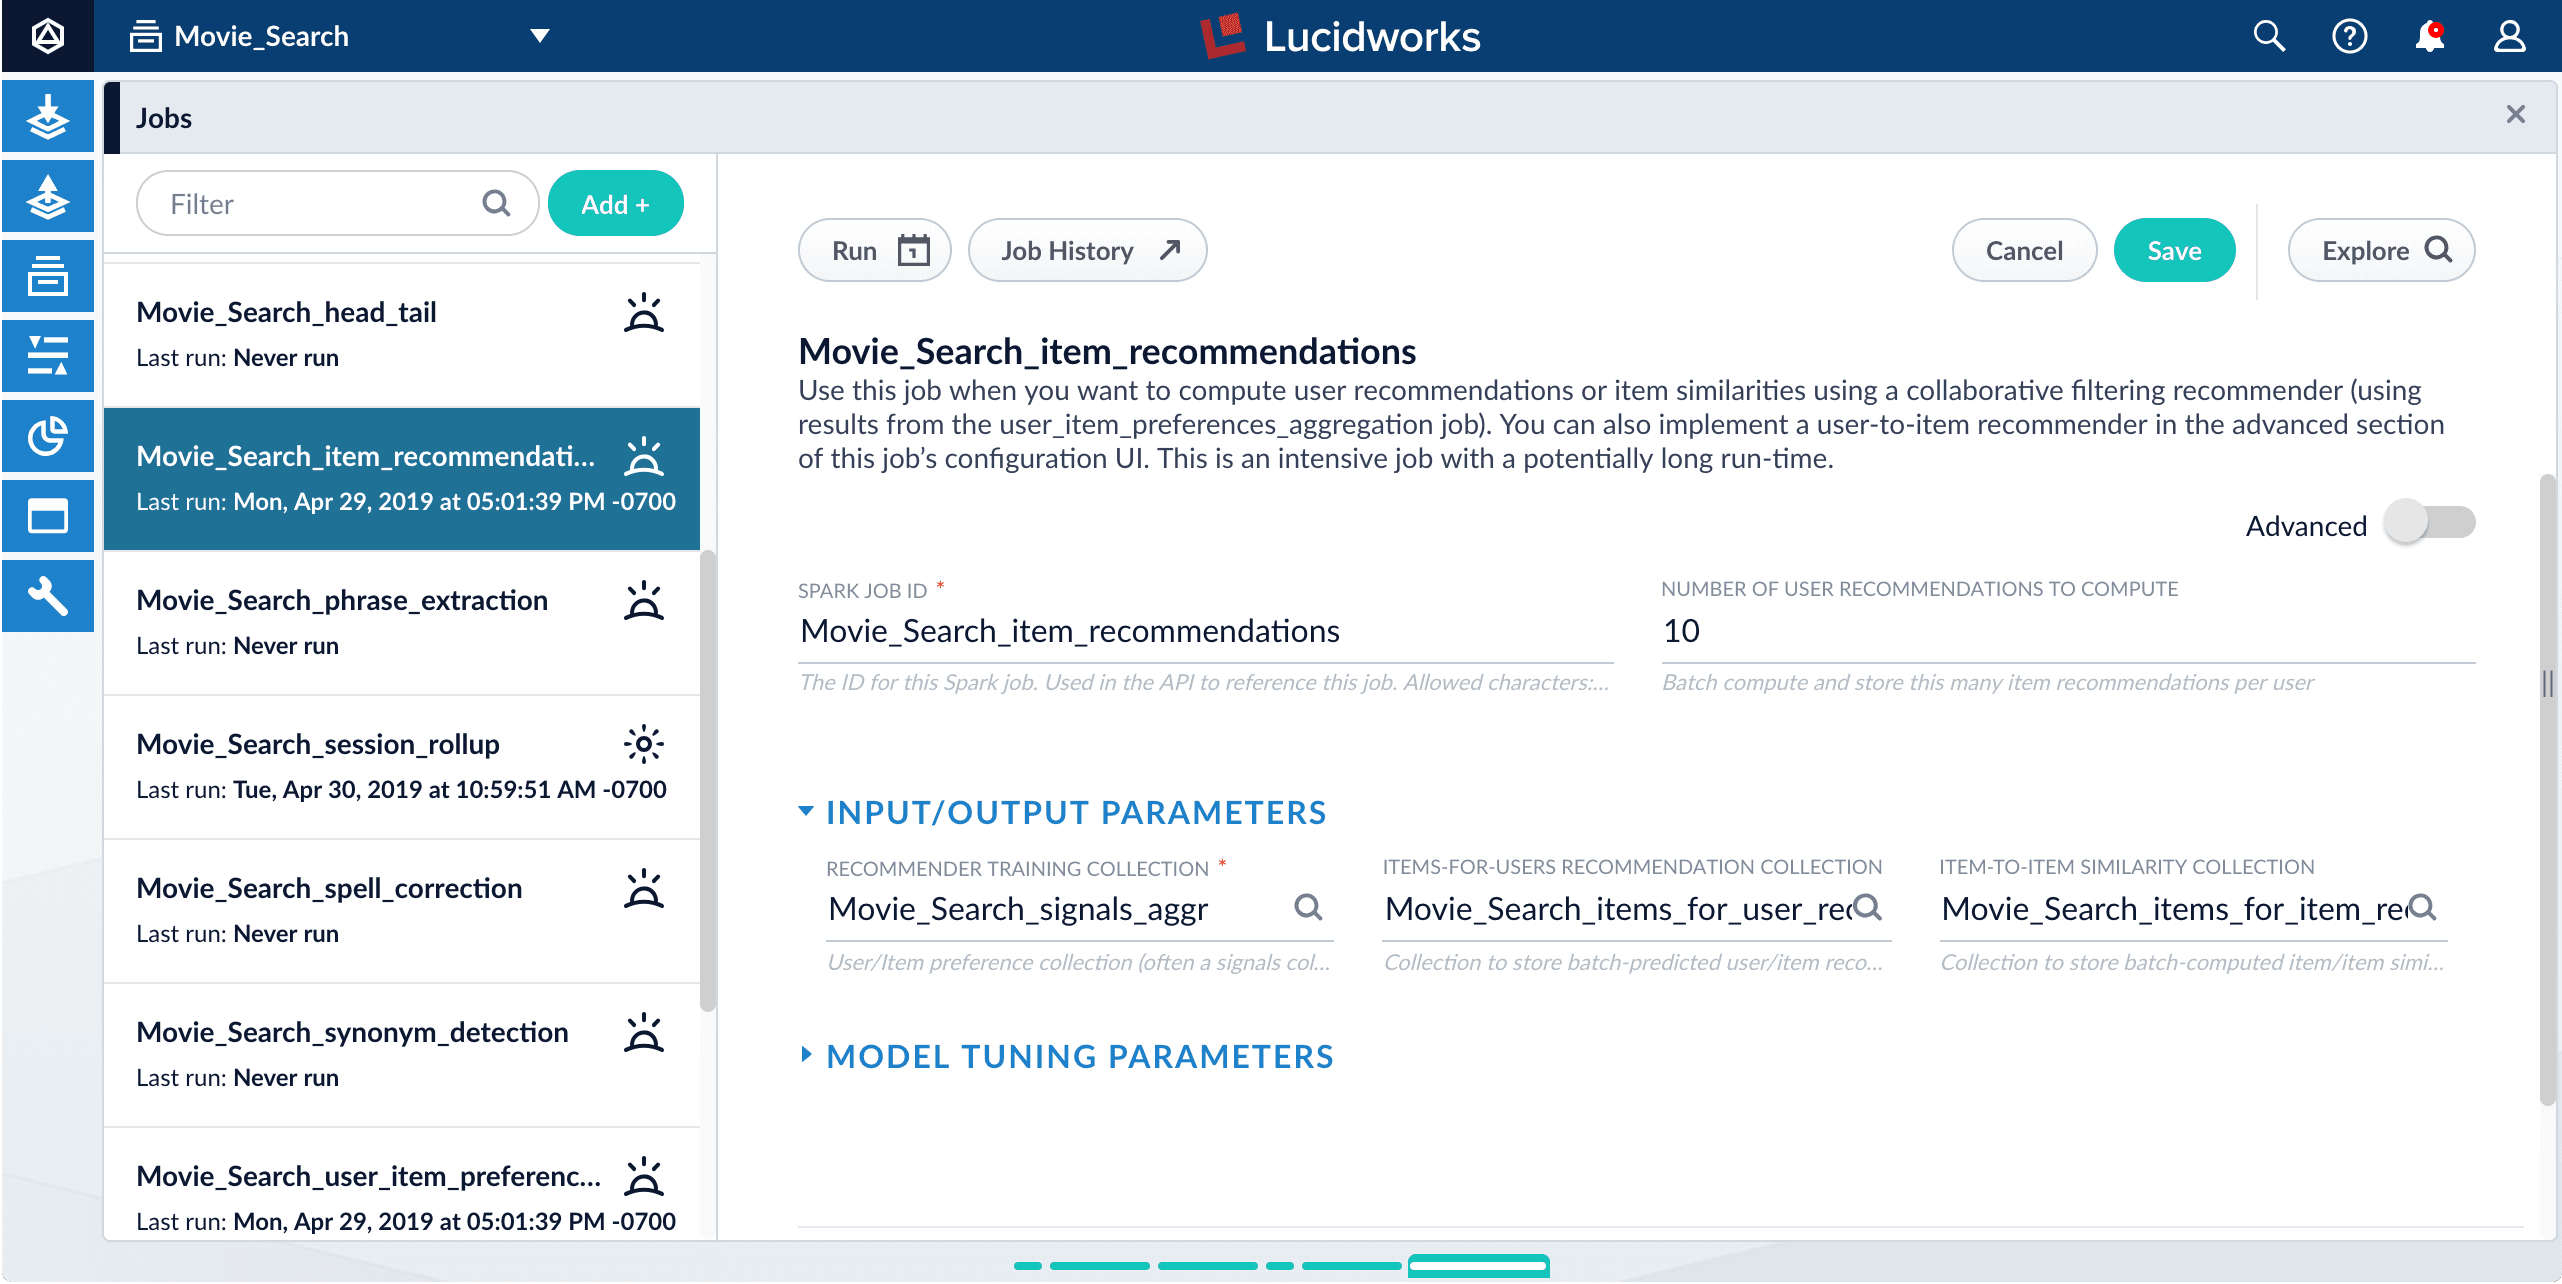Screen dimensions: 2562x1284
Task: Click the Fusion home logo icon
Action: 47,36
